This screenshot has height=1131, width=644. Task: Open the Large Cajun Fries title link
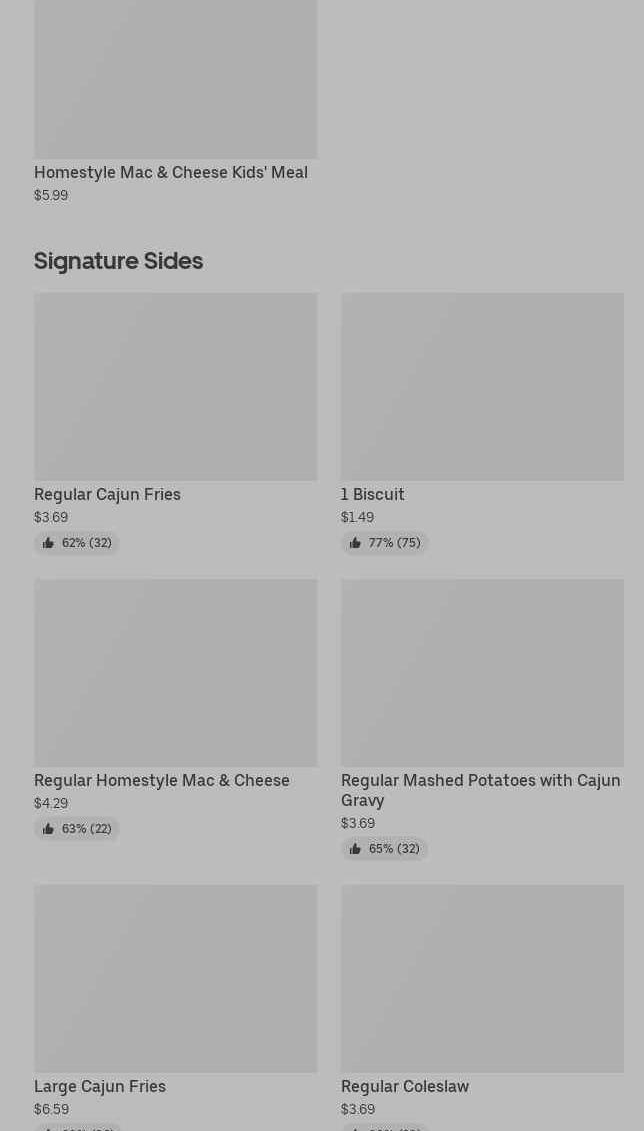(x=100, y=1086)
